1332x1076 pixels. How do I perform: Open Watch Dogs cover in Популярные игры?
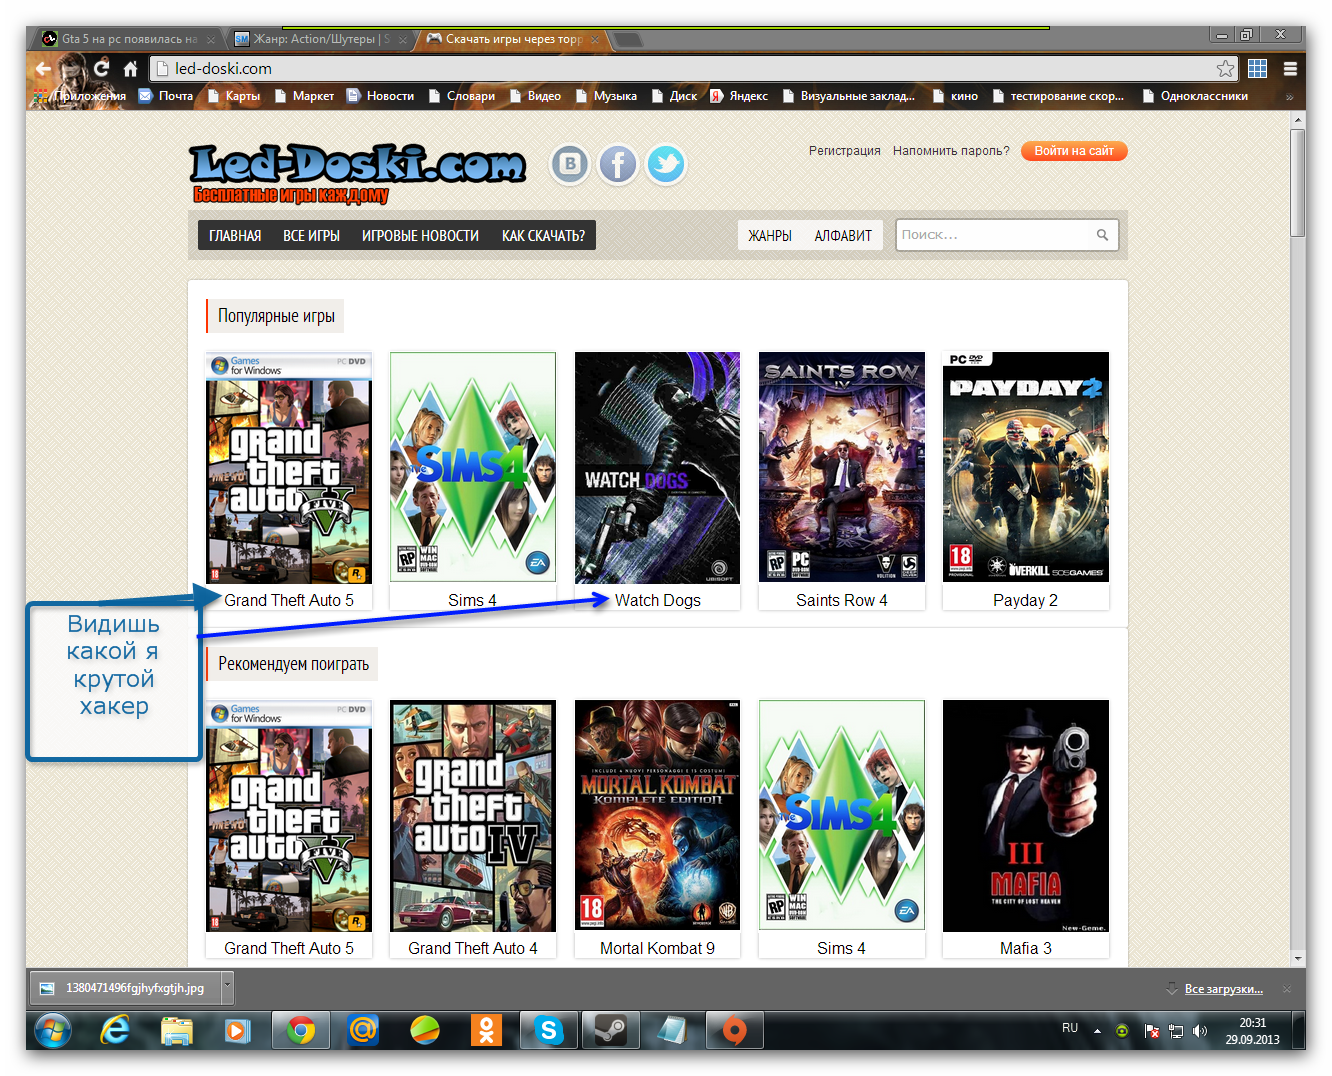tap(657, 467)
